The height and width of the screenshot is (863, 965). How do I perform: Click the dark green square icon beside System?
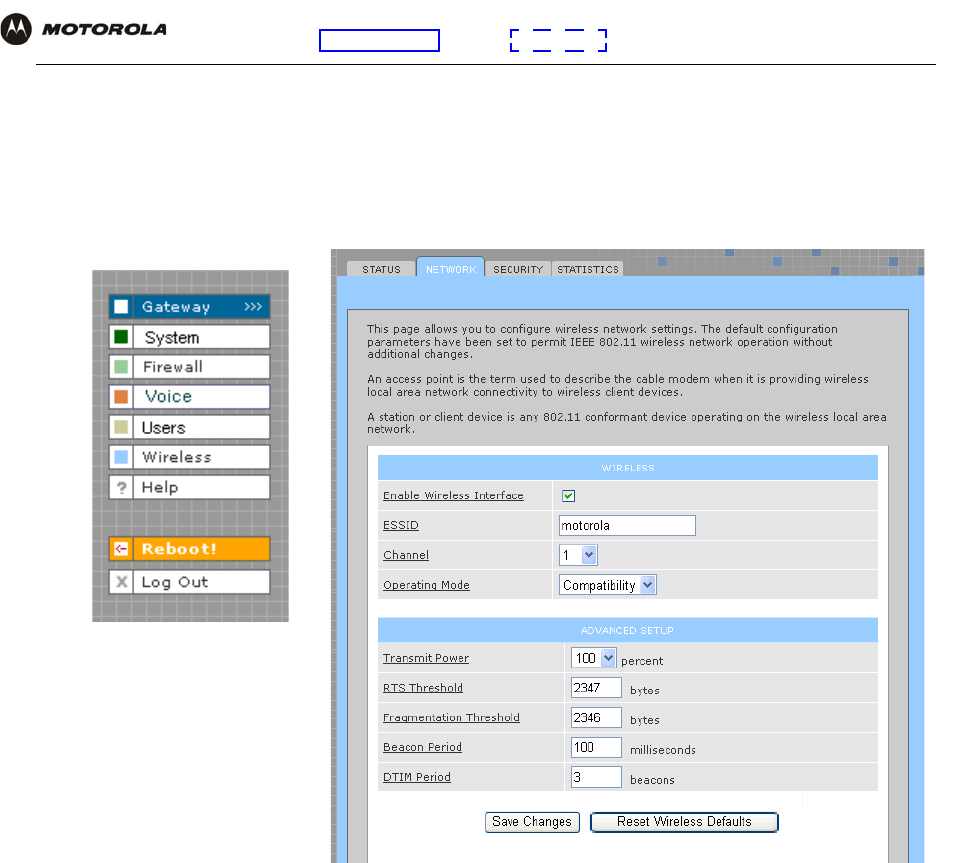(x=121, y=337)
